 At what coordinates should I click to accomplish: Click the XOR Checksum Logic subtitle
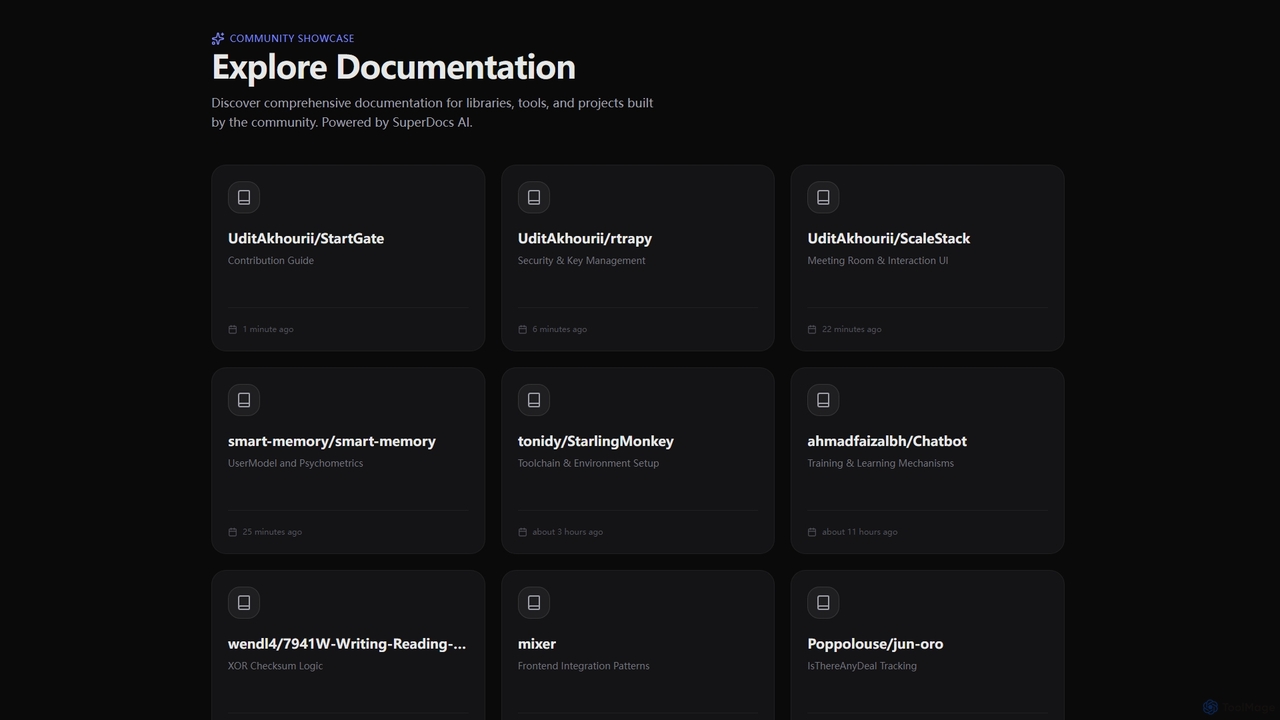[x=276, y=666]
